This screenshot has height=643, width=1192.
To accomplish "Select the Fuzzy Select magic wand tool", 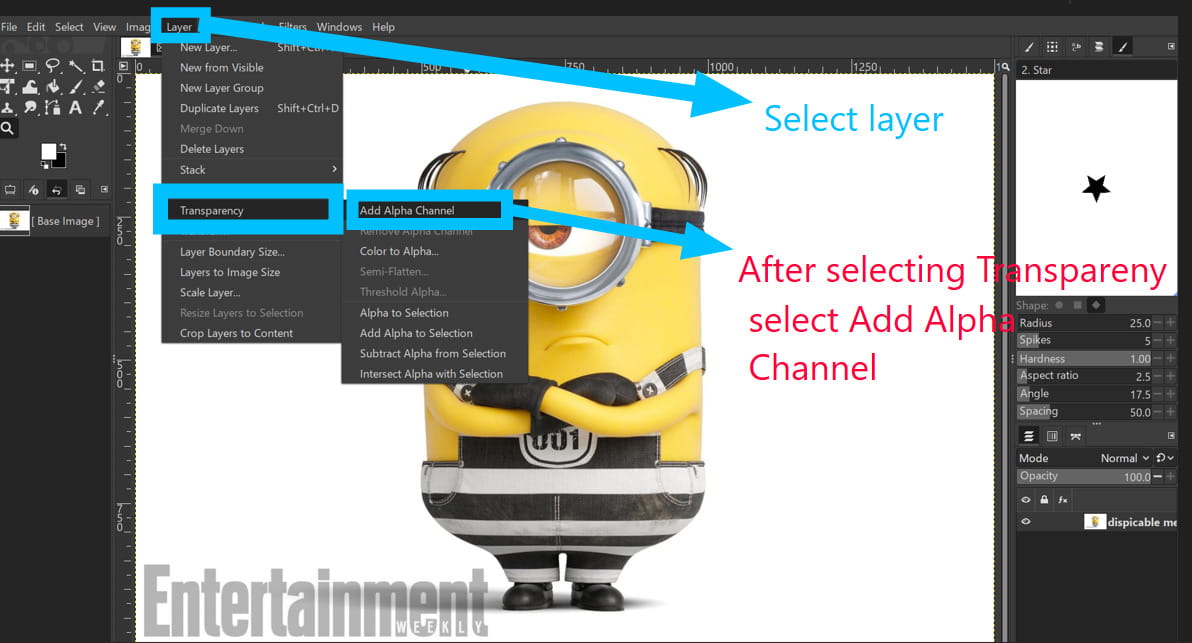I will point(75,66).
